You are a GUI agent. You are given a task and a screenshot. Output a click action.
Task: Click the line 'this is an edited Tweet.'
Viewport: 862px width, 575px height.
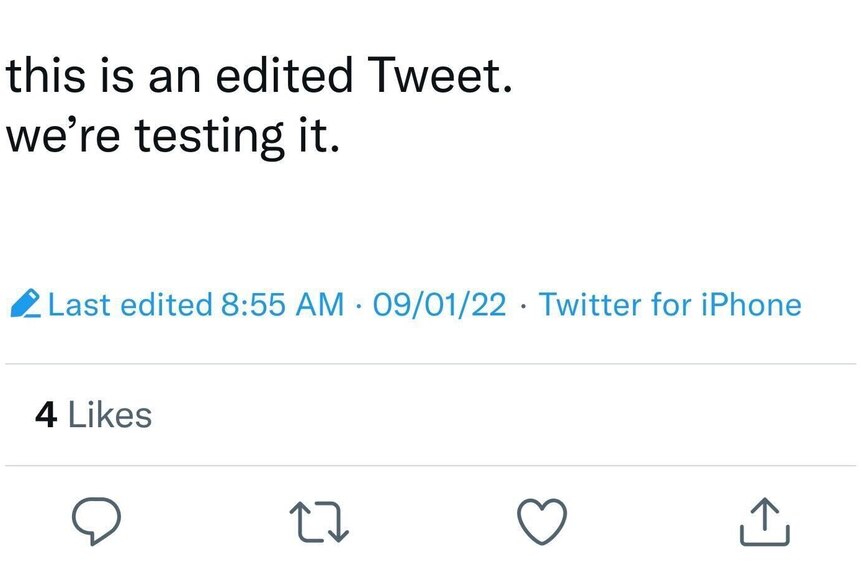259,75
